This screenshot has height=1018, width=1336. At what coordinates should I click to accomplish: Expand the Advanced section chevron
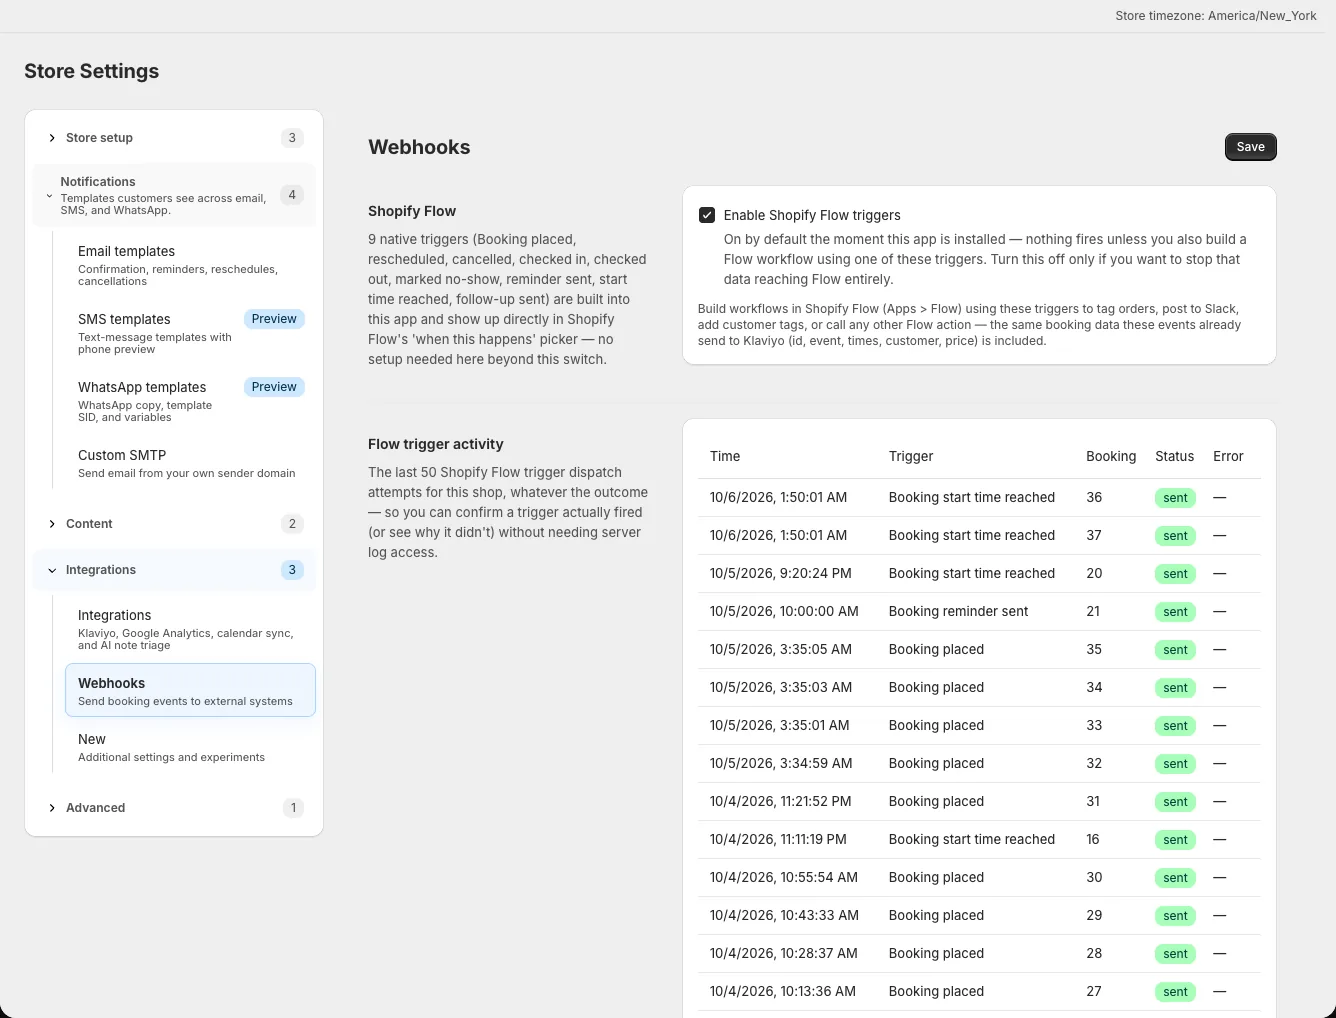click(x=52, y=808)
